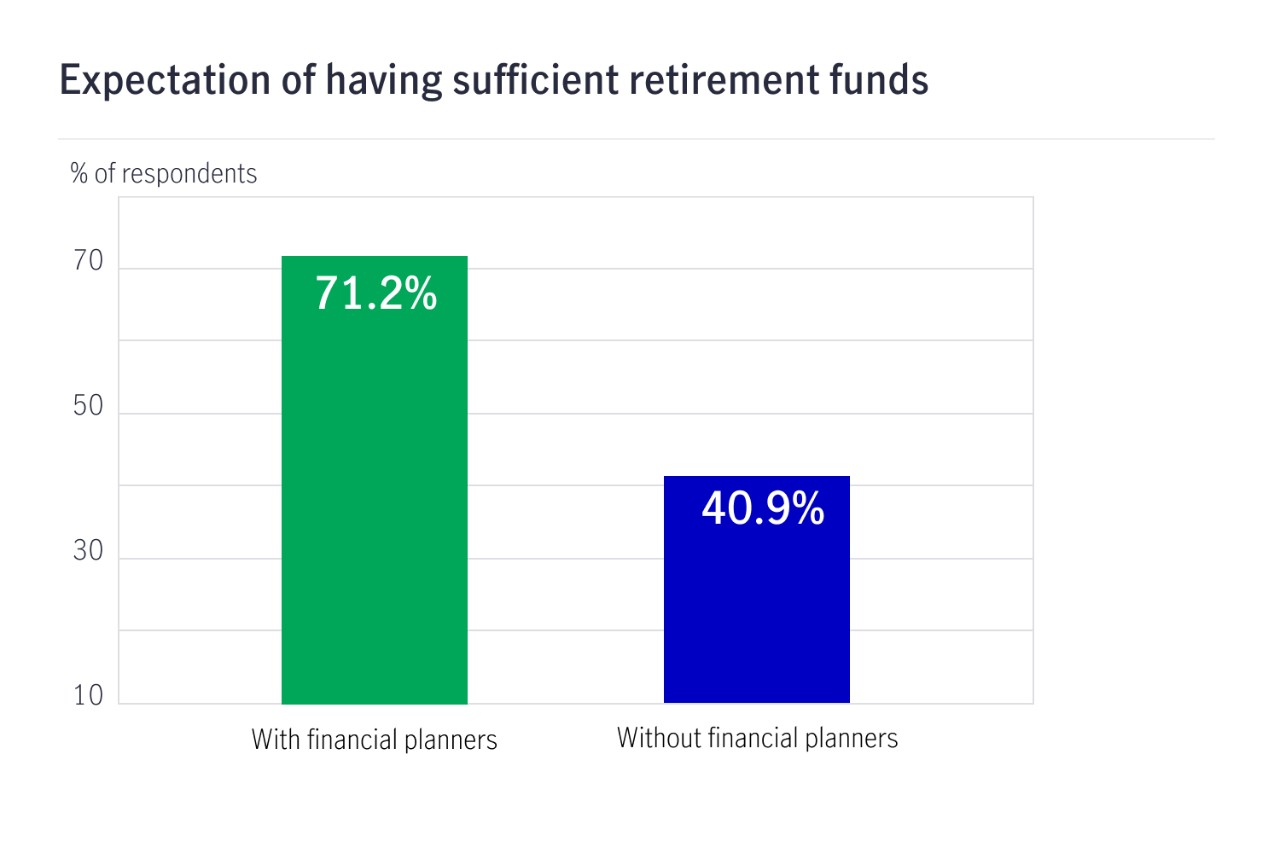Select the With financial planners axis label

pyautogui.click(x=374, y=740)
